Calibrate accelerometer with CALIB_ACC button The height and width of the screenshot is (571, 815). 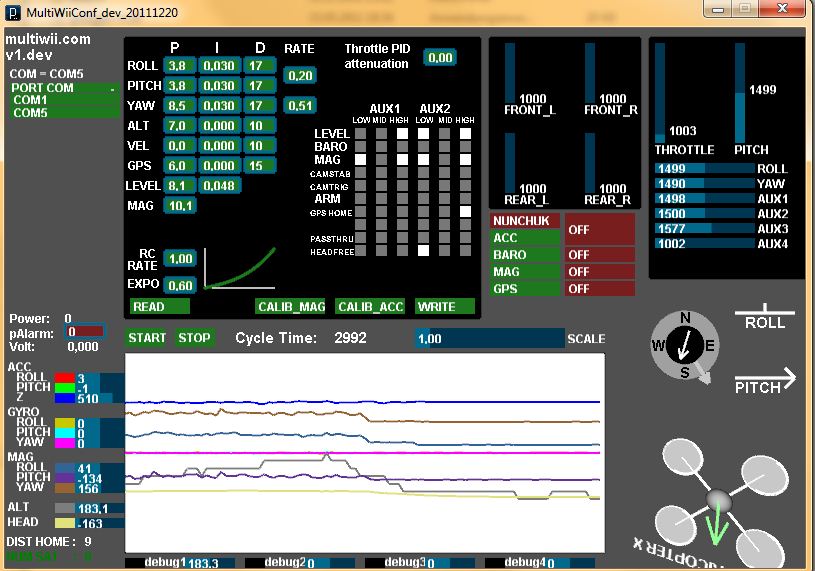[370, 307]
